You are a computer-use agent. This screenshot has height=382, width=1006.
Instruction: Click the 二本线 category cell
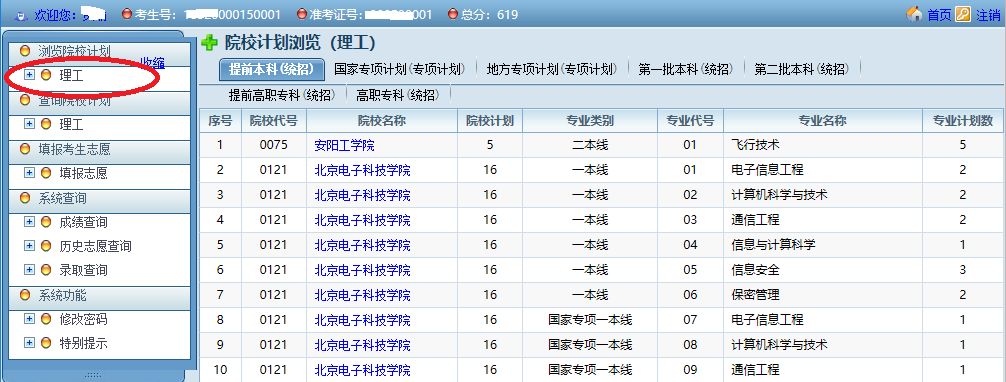coord(590,145)
